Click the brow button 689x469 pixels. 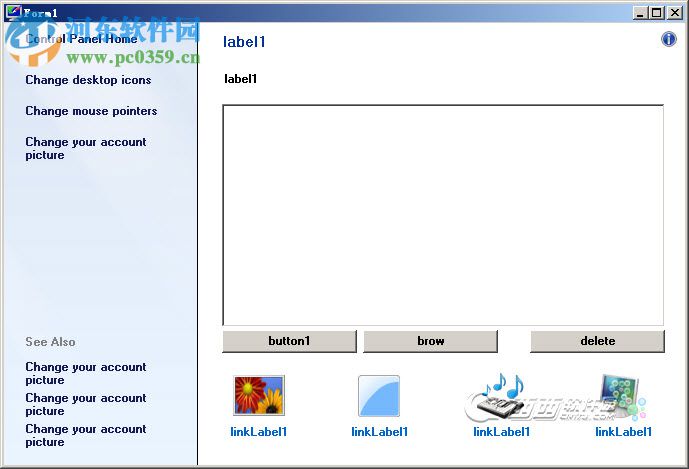[430, 341]
